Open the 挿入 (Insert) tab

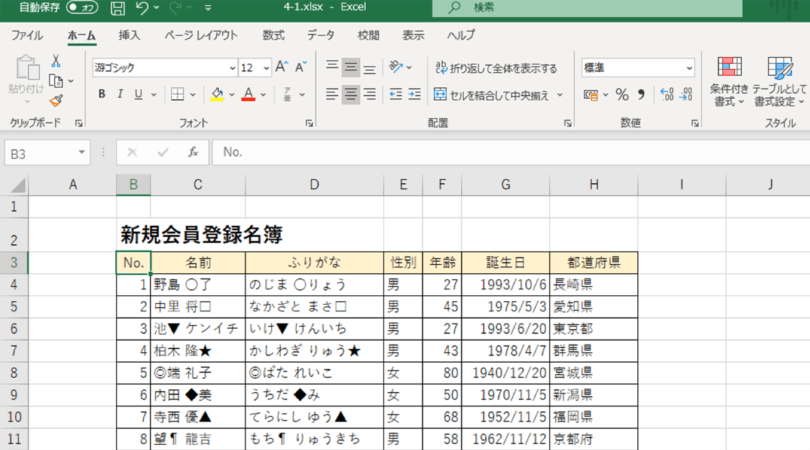[129, 35]
